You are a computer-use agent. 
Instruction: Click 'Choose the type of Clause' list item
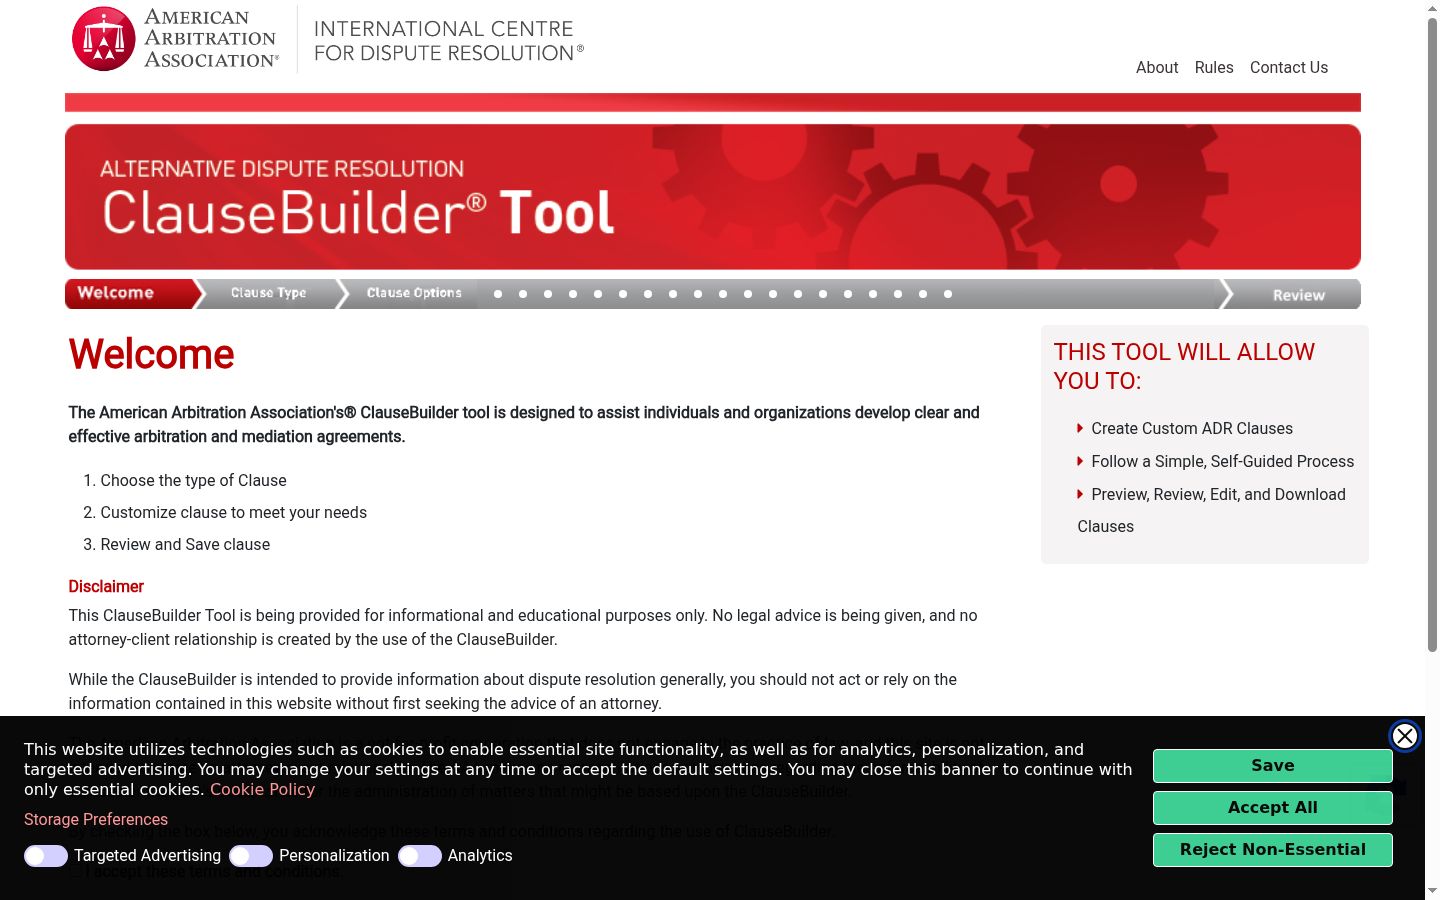(x=193, y=481)
